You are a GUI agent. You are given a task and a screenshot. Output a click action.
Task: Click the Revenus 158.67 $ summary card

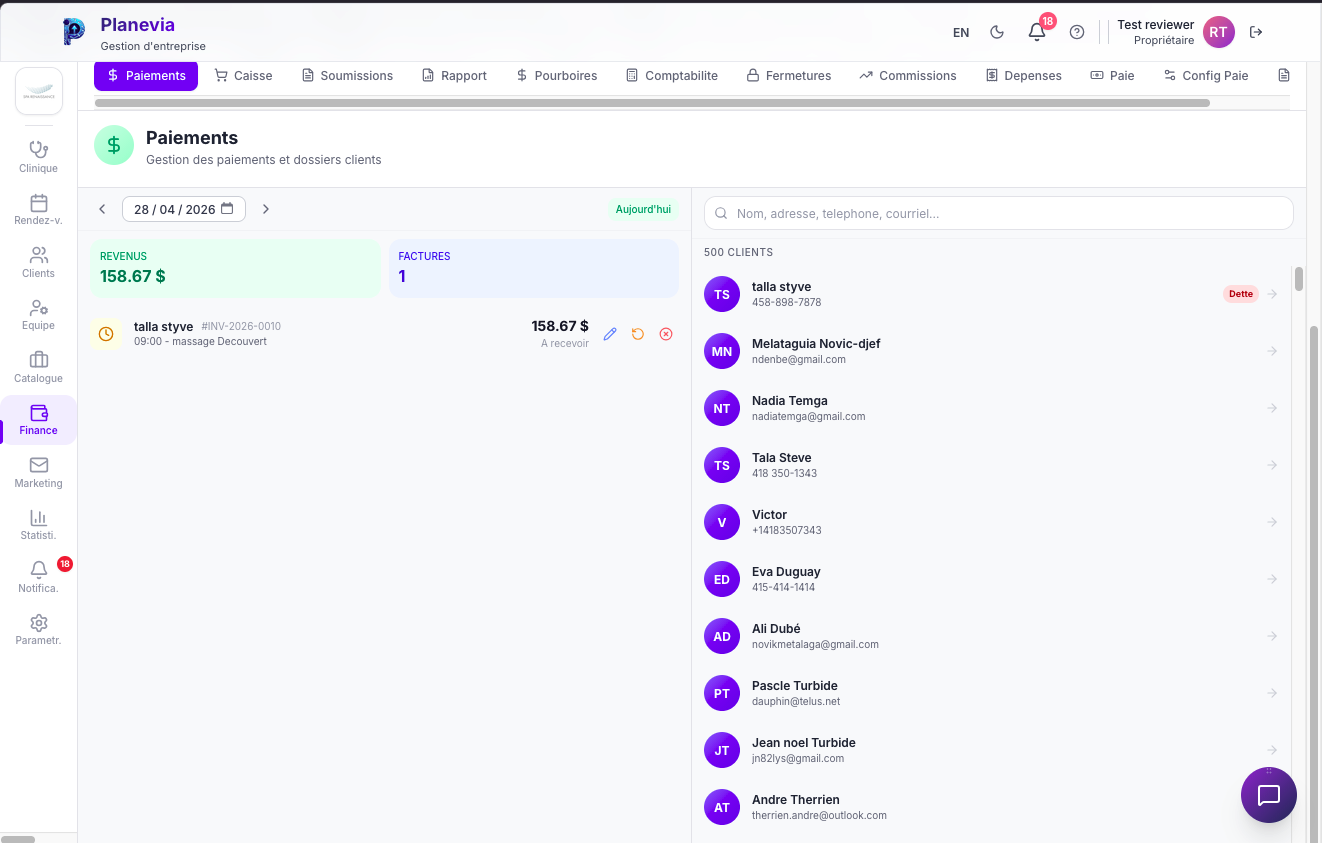click(x=236, y=268)
